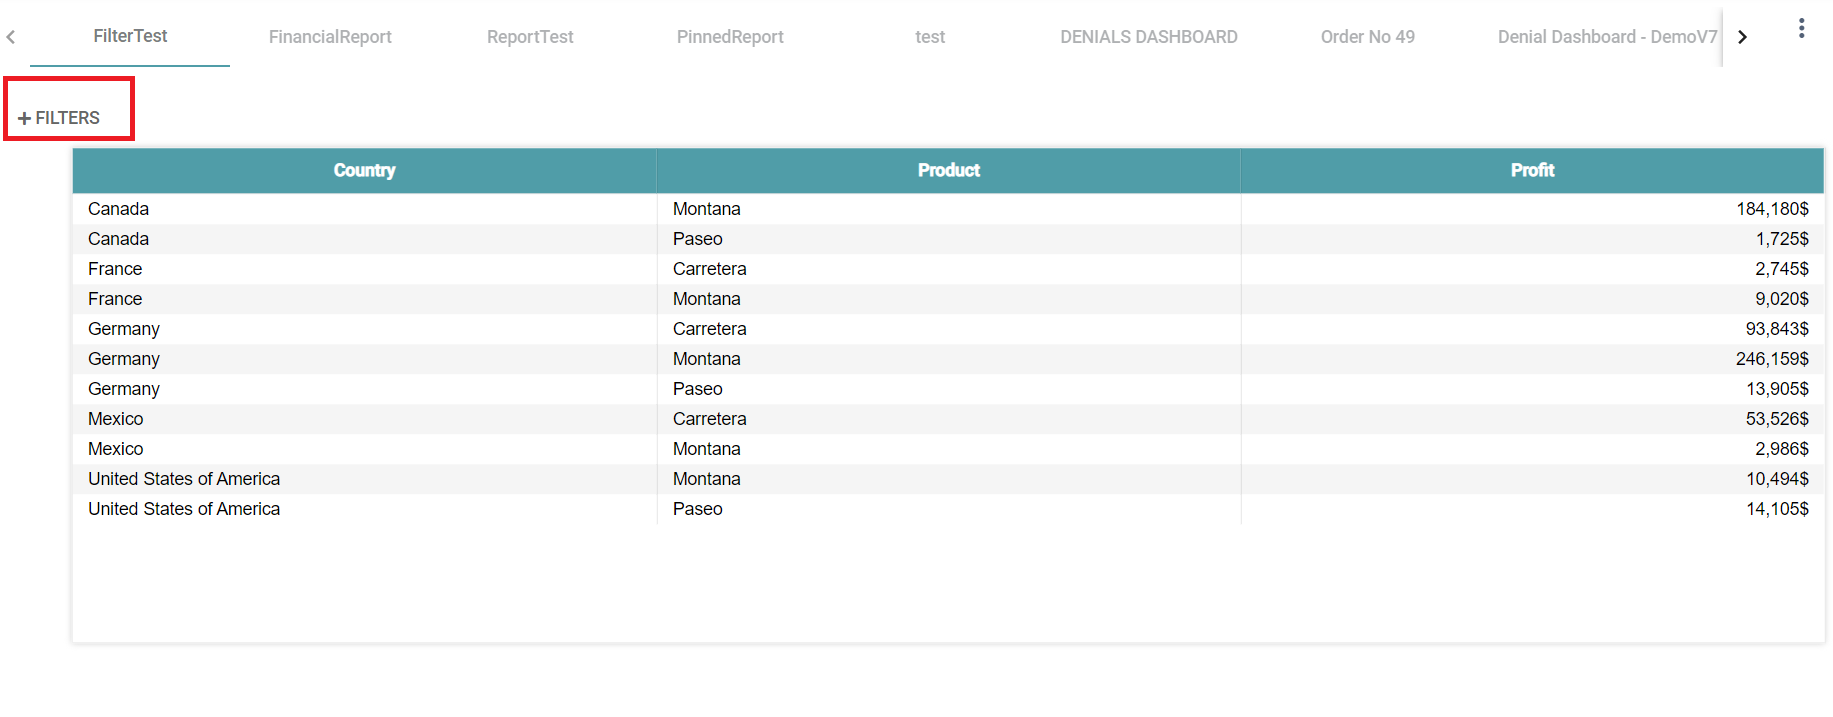Sort by the Profit column header
The height and width of the screenshot is (717, 1833).
point(1532,171)
